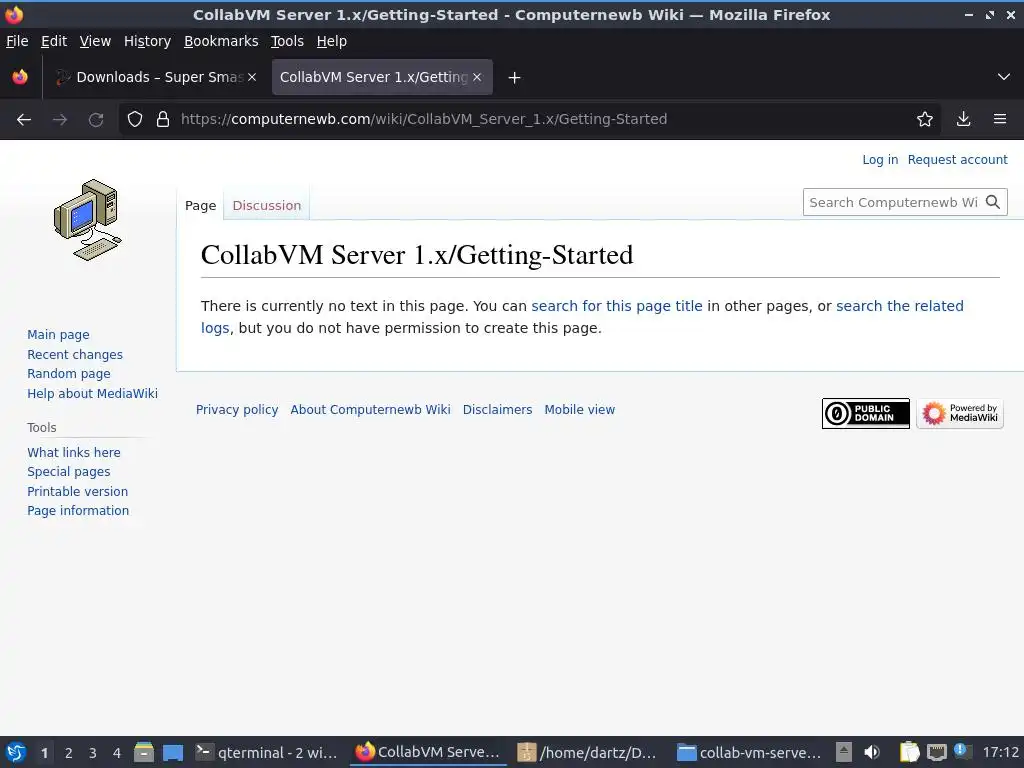Click Request account link
Image resolution: width=1024 pixels, height=768 pixels.
(957, 159)
